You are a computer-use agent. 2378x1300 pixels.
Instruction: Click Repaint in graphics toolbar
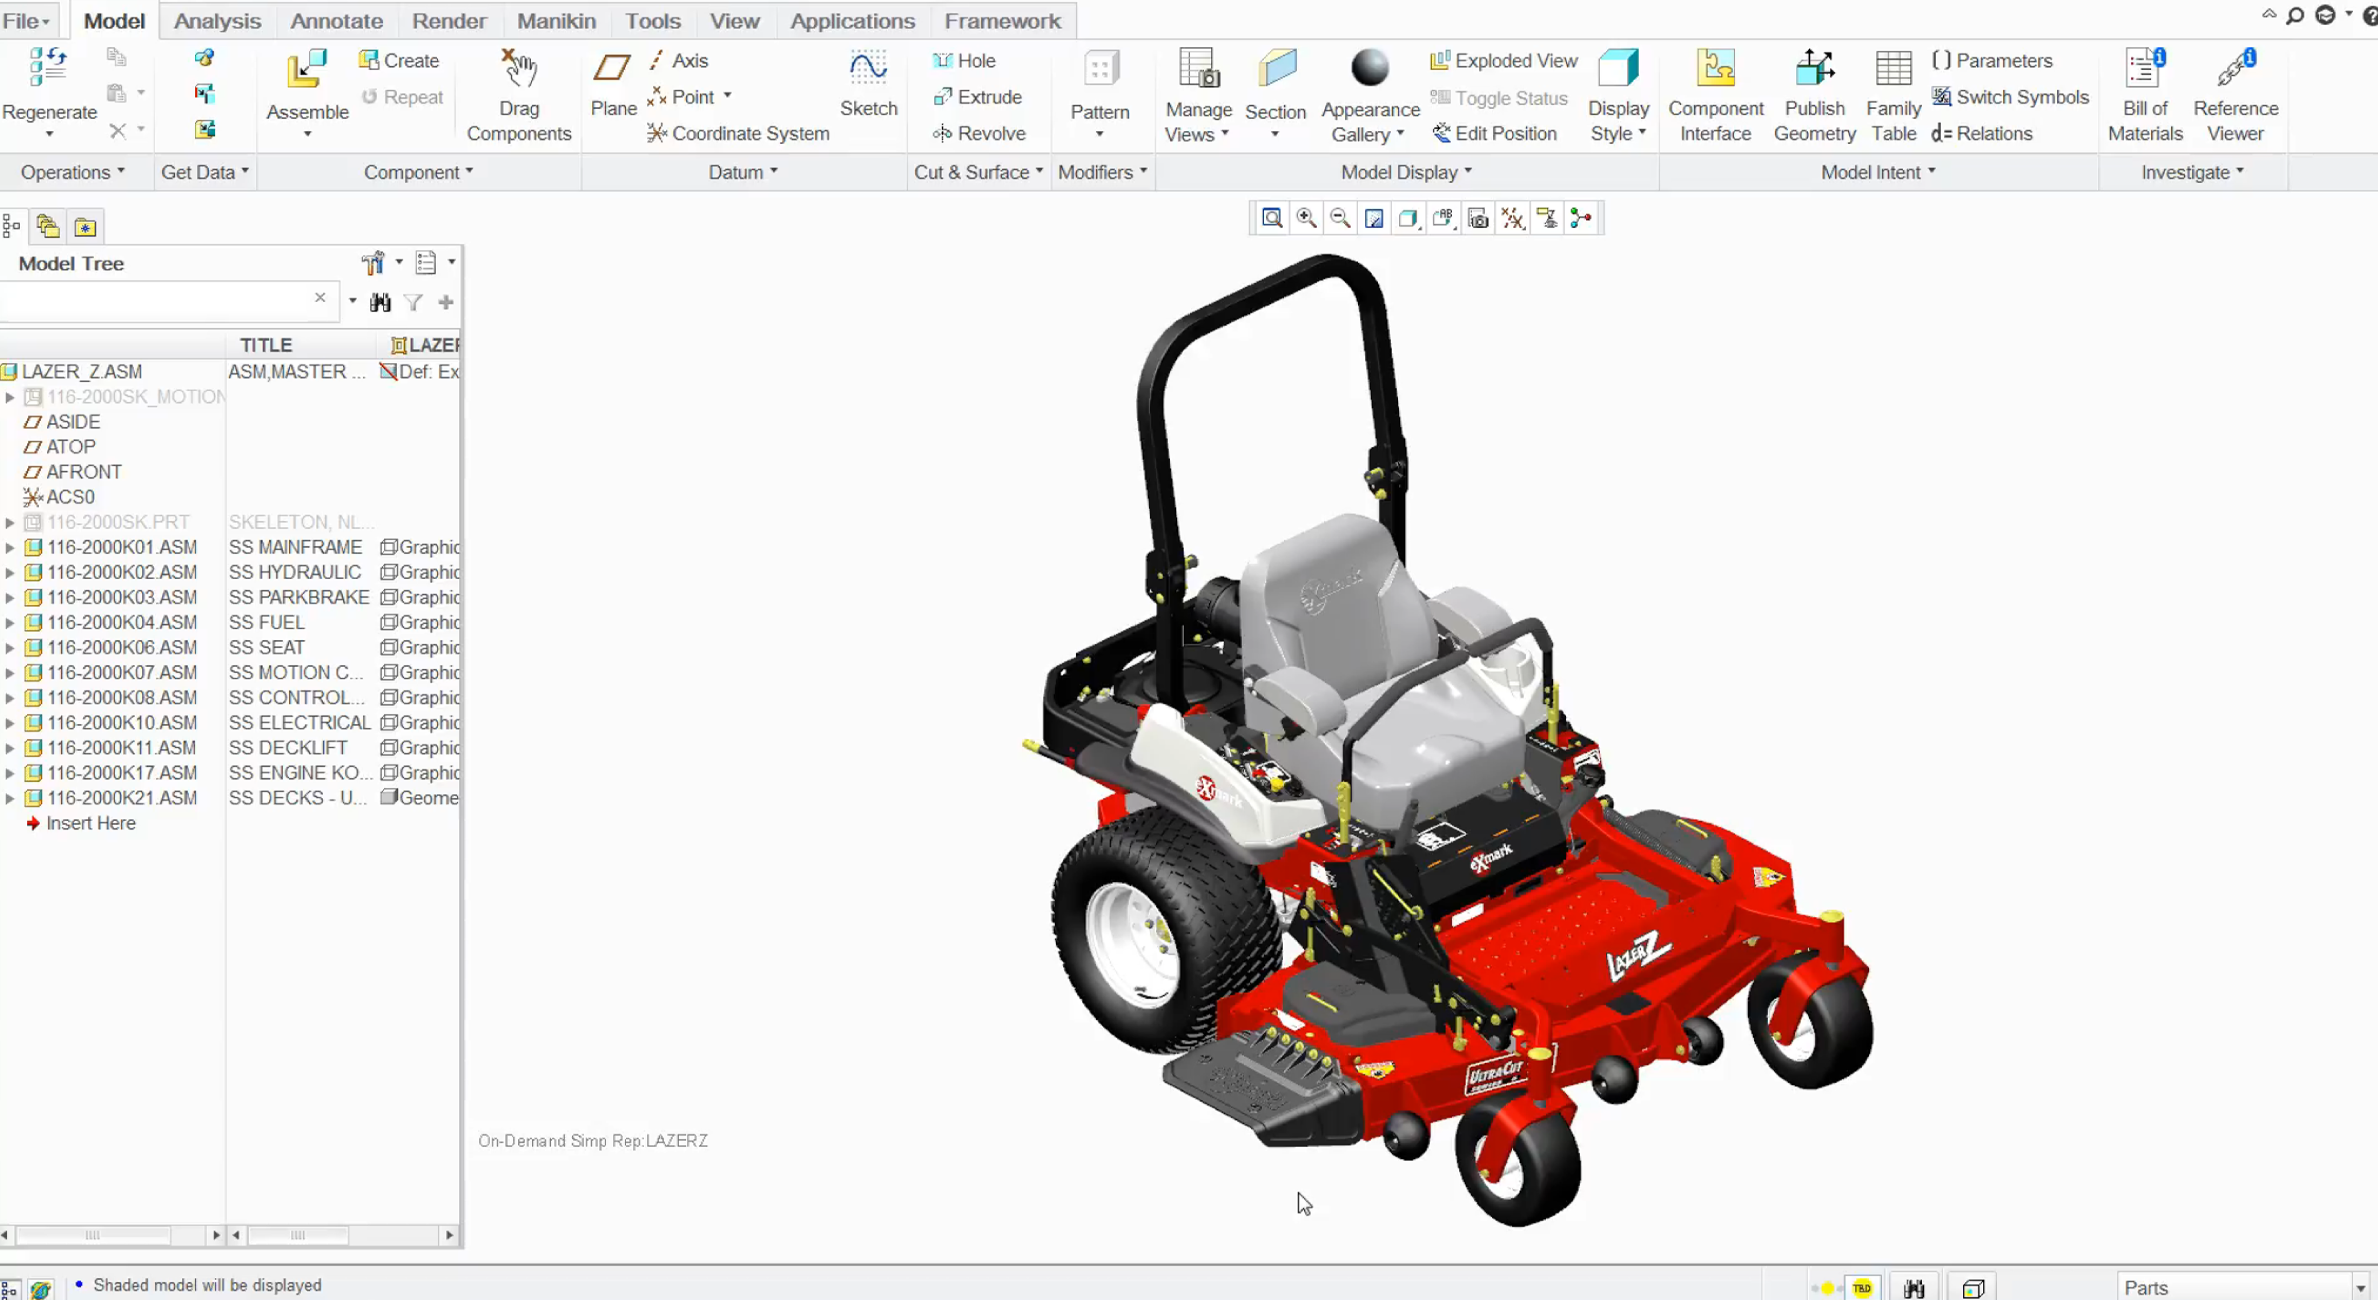[x=1374, y=218]
